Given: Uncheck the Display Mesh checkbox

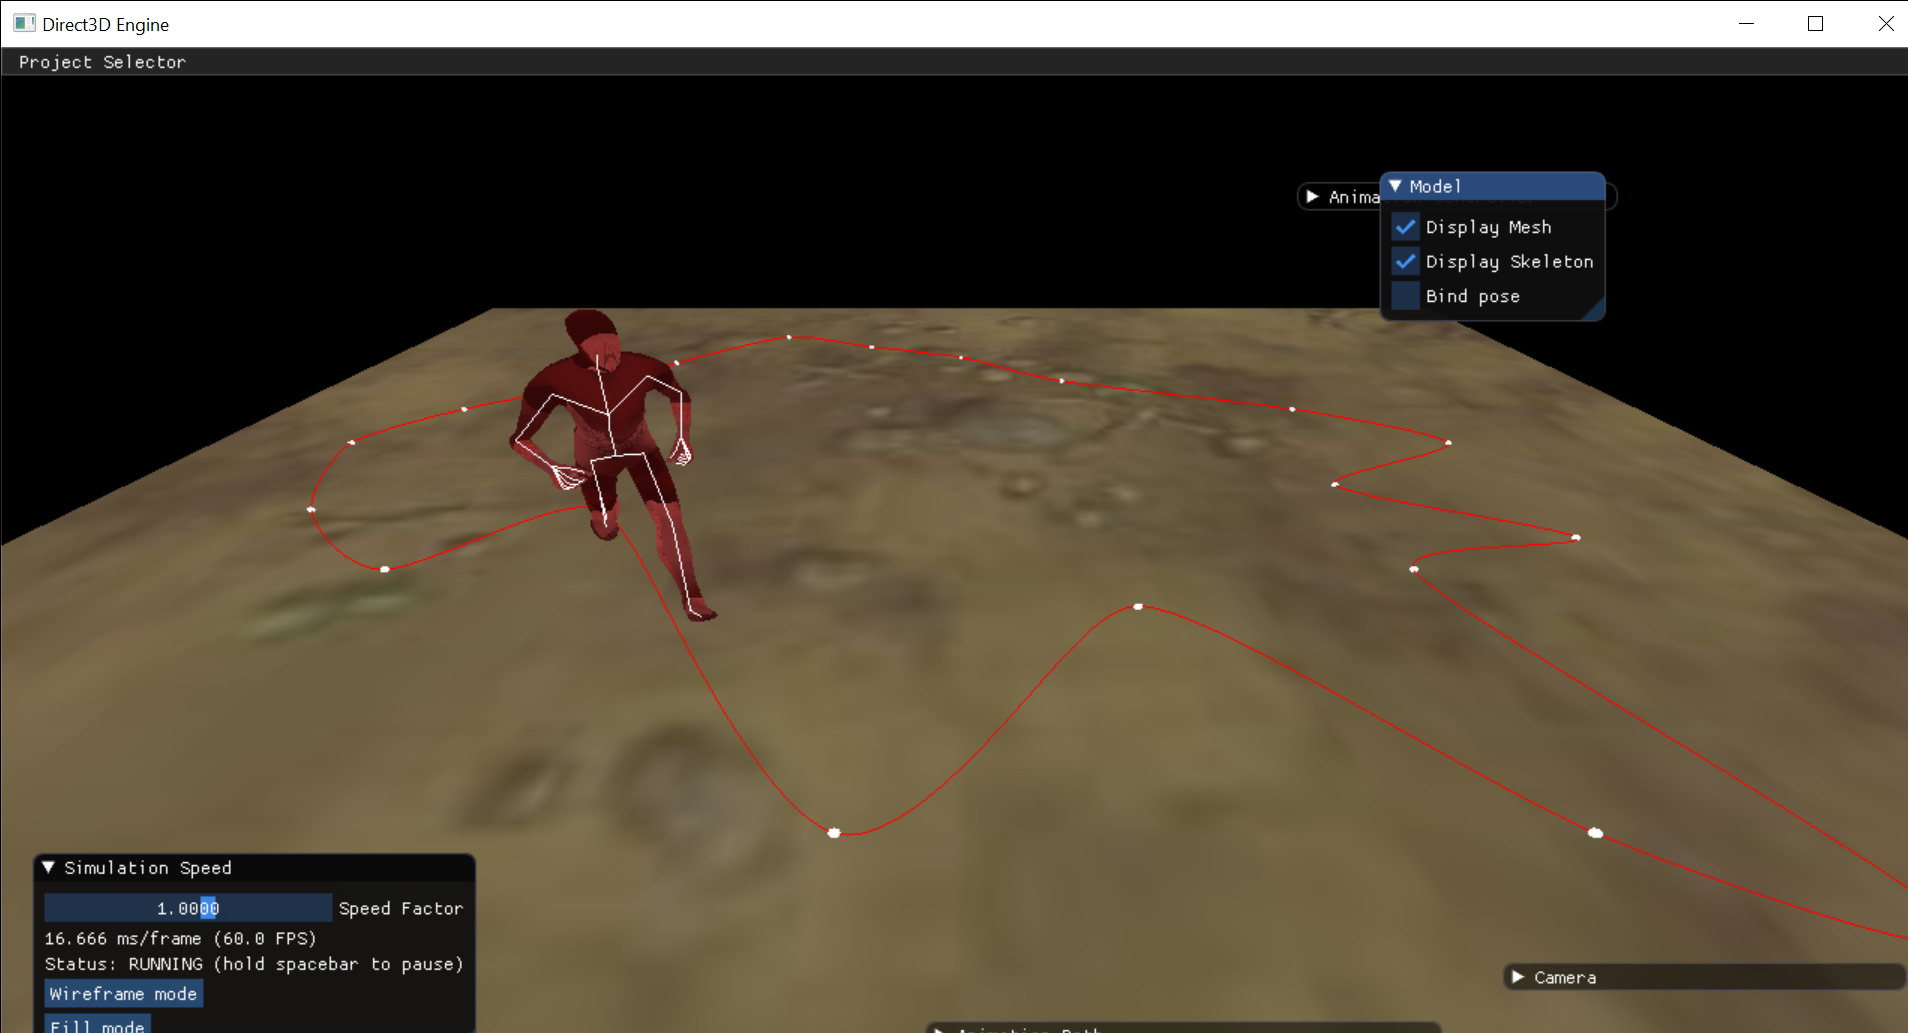Looking at the screenshot, I should 1404,226.
